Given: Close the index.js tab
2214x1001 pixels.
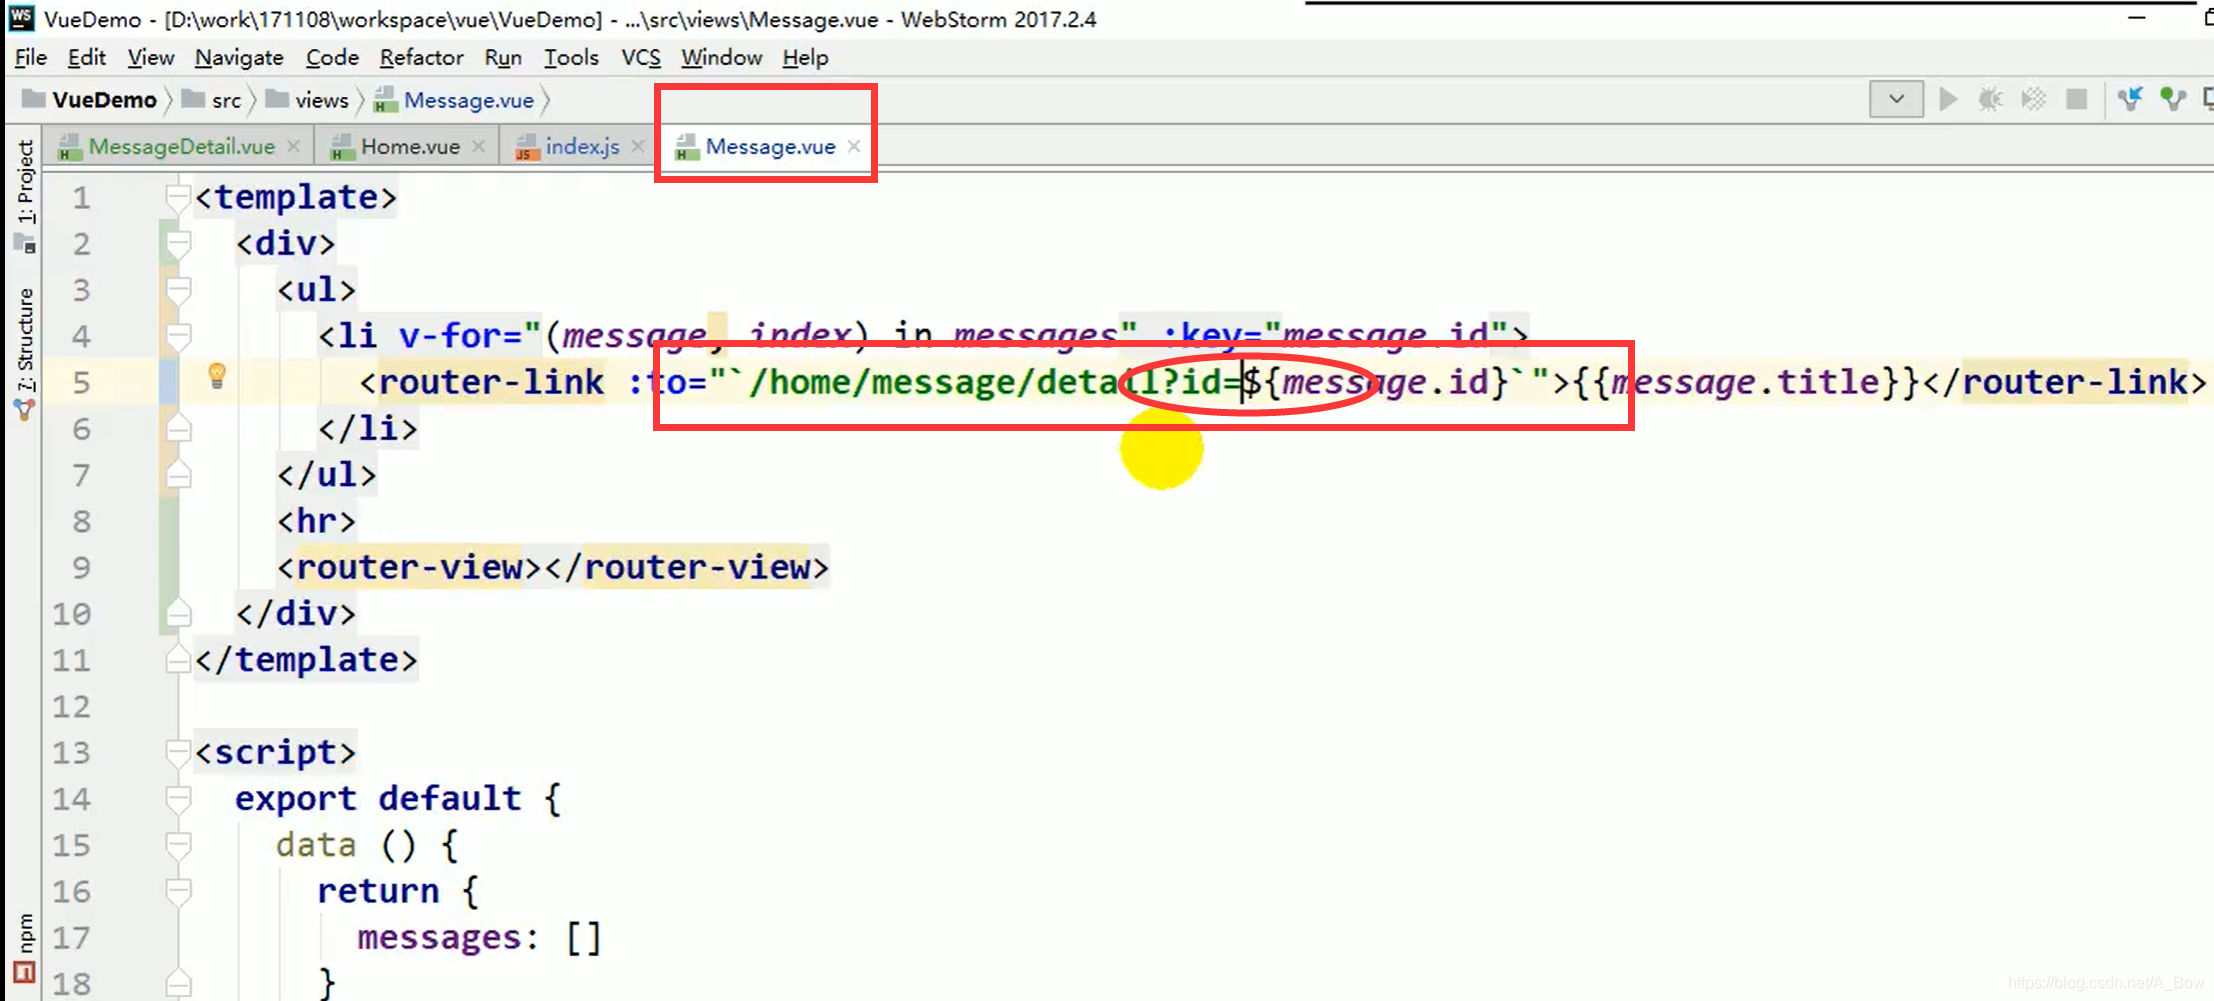Looking at the screenshot, I should (x=638, y=146).
